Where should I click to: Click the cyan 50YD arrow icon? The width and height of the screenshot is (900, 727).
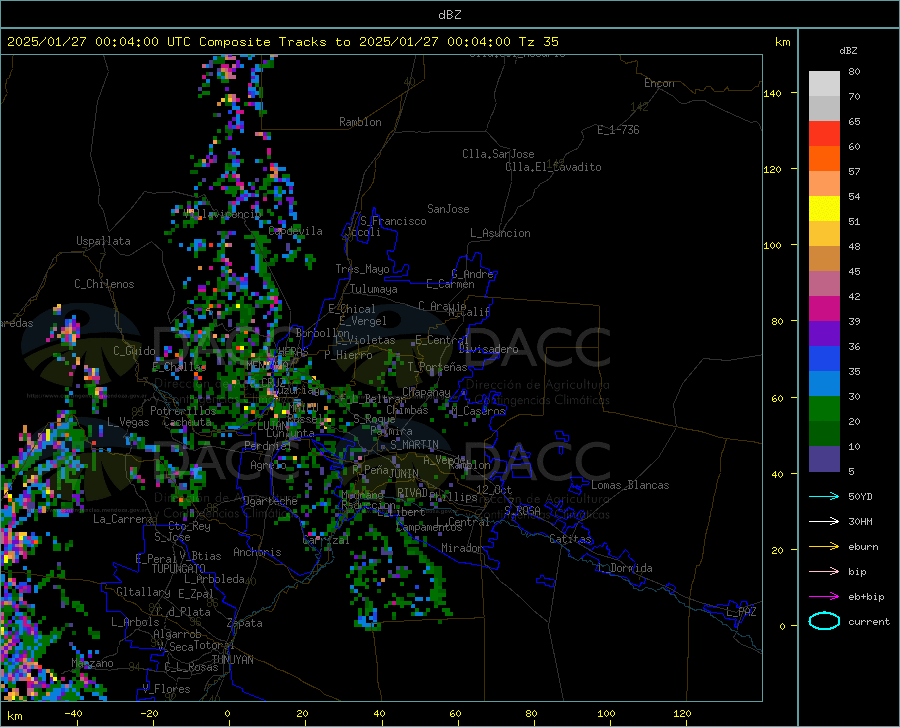pyautogui.click(x=824, y=496)
